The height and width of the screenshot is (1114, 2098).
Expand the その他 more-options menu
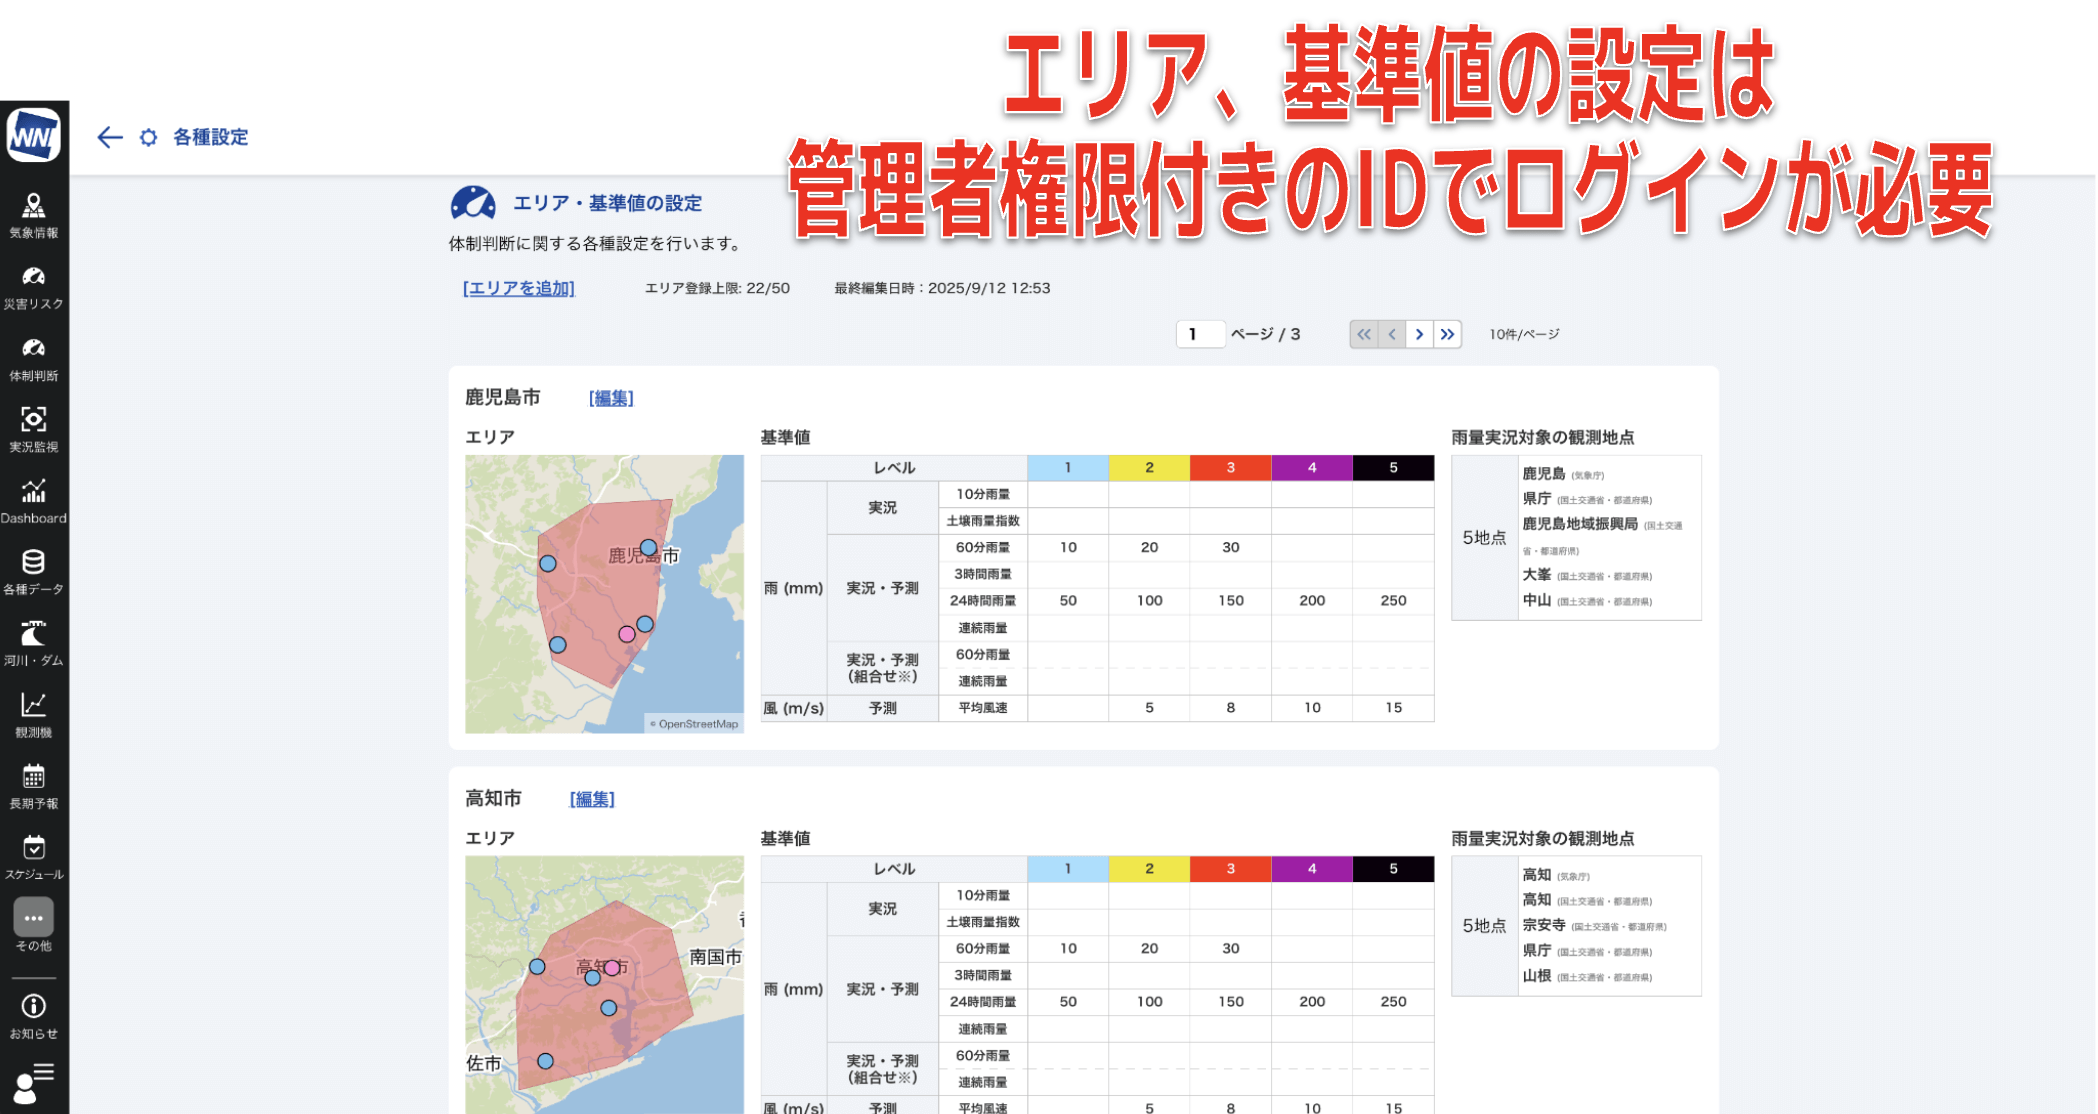pyautogui.click(x=34, y=918)
